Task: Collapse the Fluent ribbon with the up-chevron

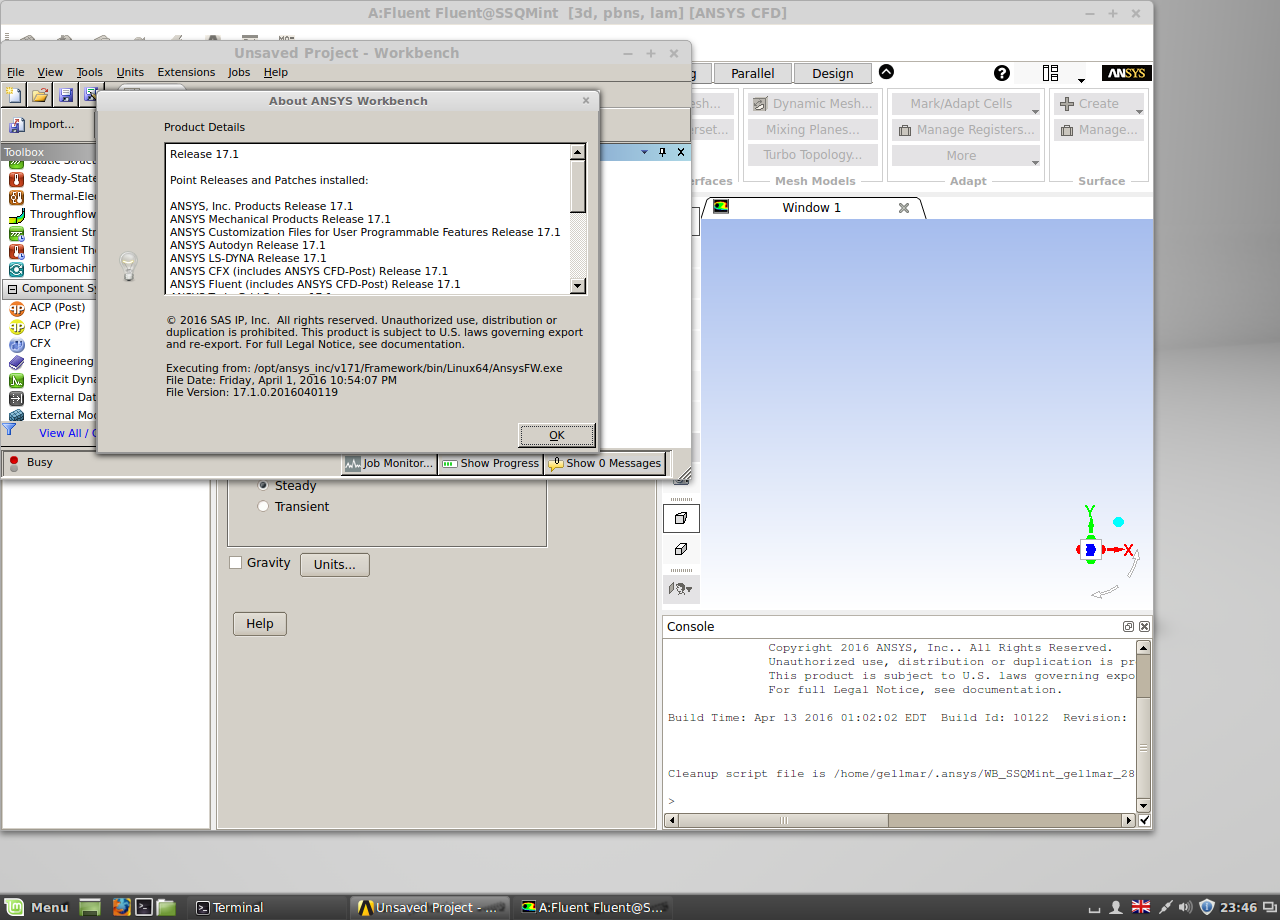Action: click(x=886, y=72)
